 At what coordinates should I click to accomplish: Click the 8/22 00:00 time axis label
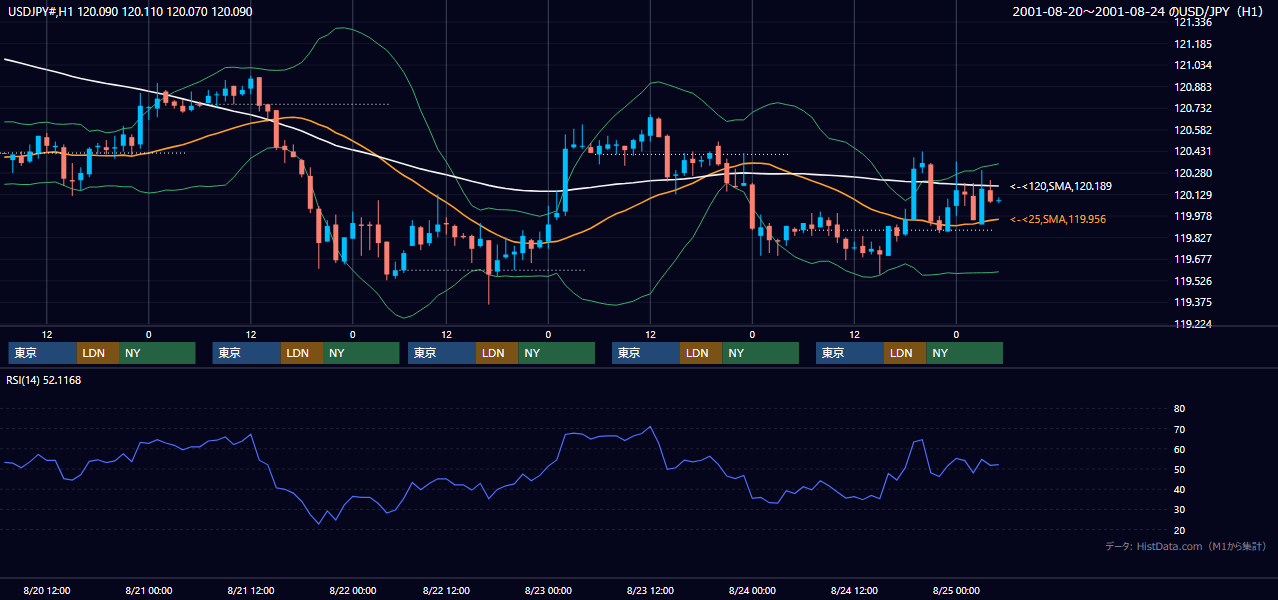coord(352,590)
